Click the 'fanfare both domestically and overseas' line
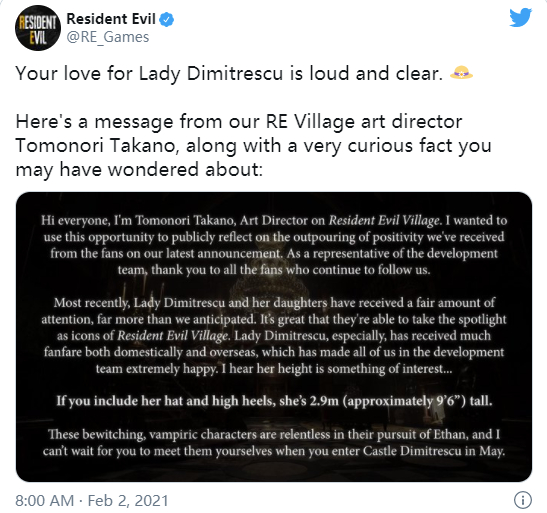The image size is (547, 513). pos(274,352)
